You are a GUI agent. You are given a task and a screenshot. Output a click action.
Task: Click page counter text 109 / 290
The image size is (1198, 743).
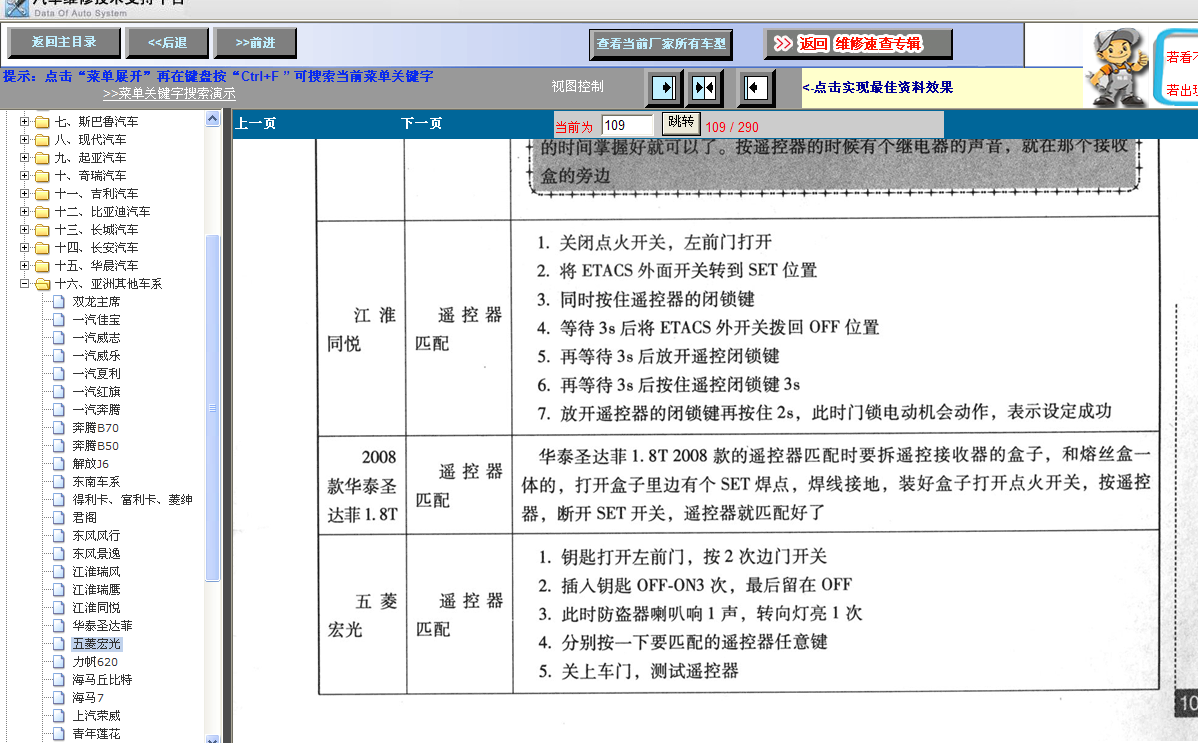(731, 127)
